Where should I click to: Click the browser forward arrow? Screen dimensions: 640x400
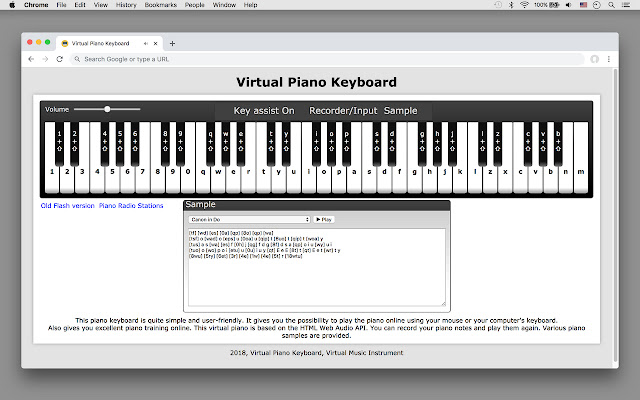click(45, 59)
